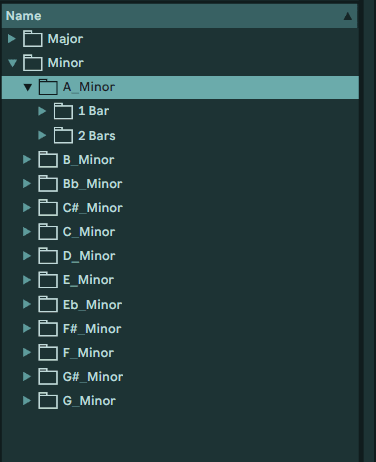
Task: Expand the Major folder arrow
Action: click(x=12, y=39)
